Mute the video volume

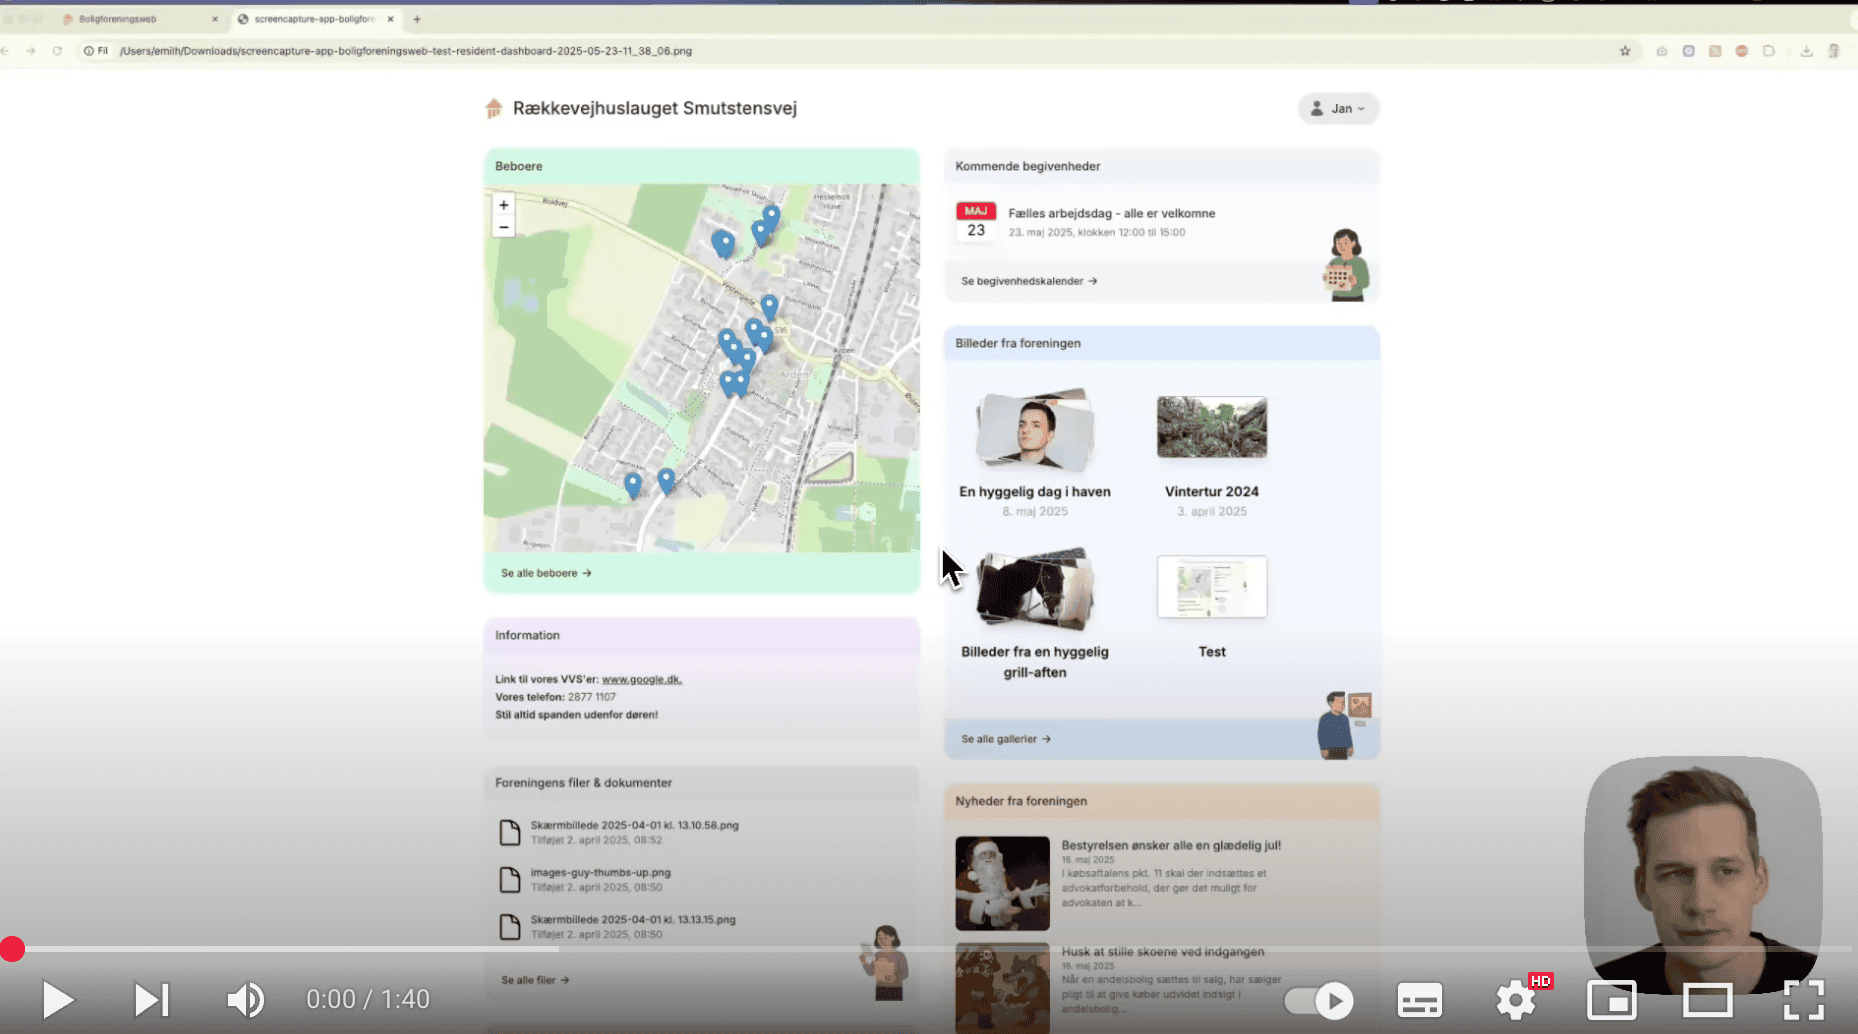pyautogui.click(x=245, y=1000)
